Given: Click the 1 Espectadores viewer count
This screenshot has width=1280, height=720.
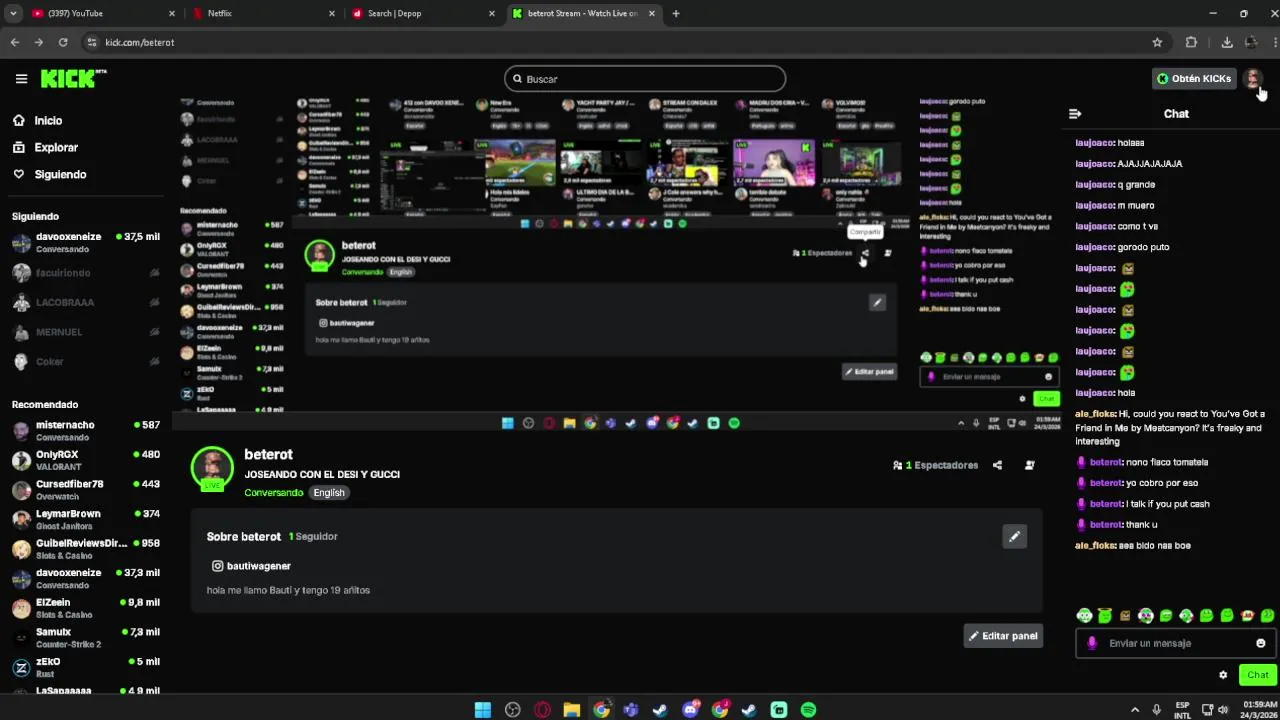Looking at the screenshot, I should click(x=935, y=465).
